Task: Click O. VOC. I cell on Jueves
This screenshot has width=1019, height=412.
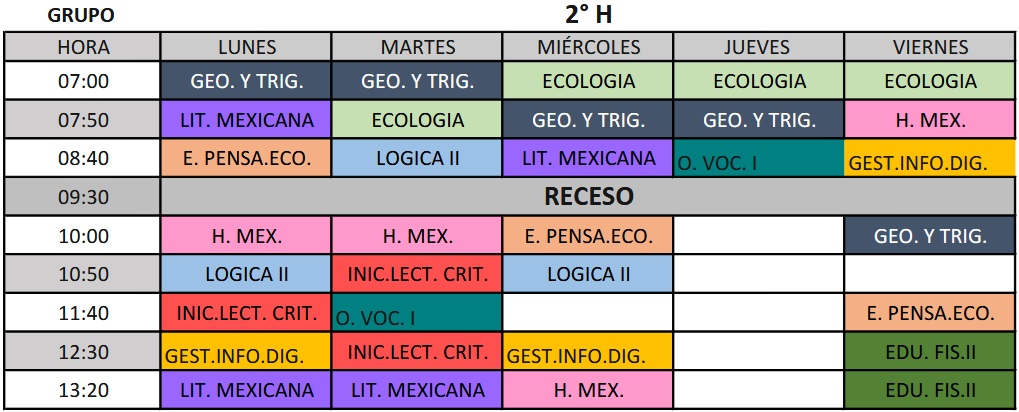Action: tap(758, 159)
